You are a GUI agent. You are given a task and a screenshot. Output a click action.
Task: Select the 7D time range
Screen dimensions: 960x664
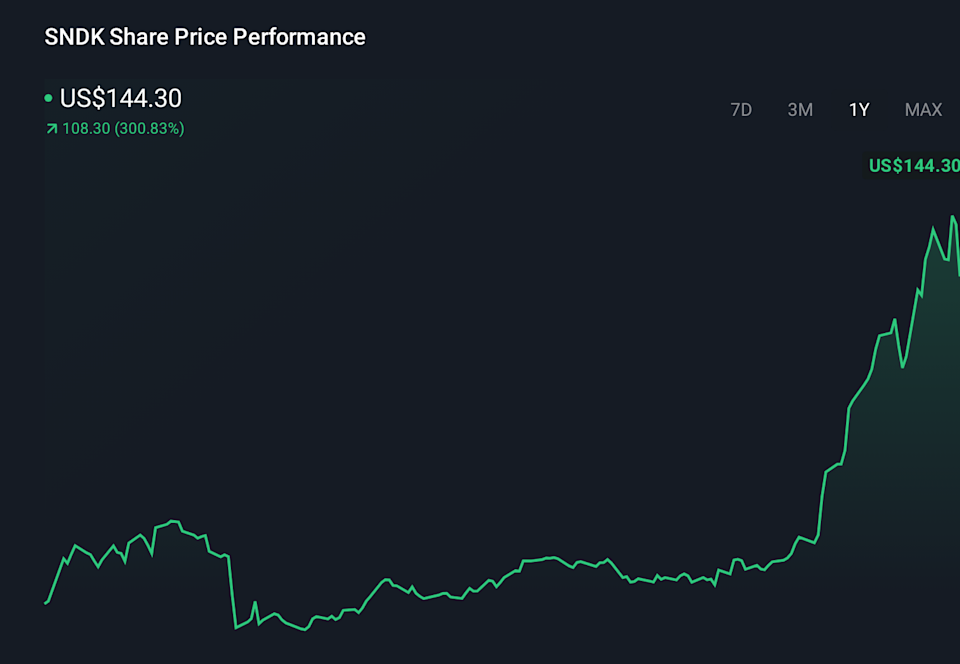[x=741, y=110]
